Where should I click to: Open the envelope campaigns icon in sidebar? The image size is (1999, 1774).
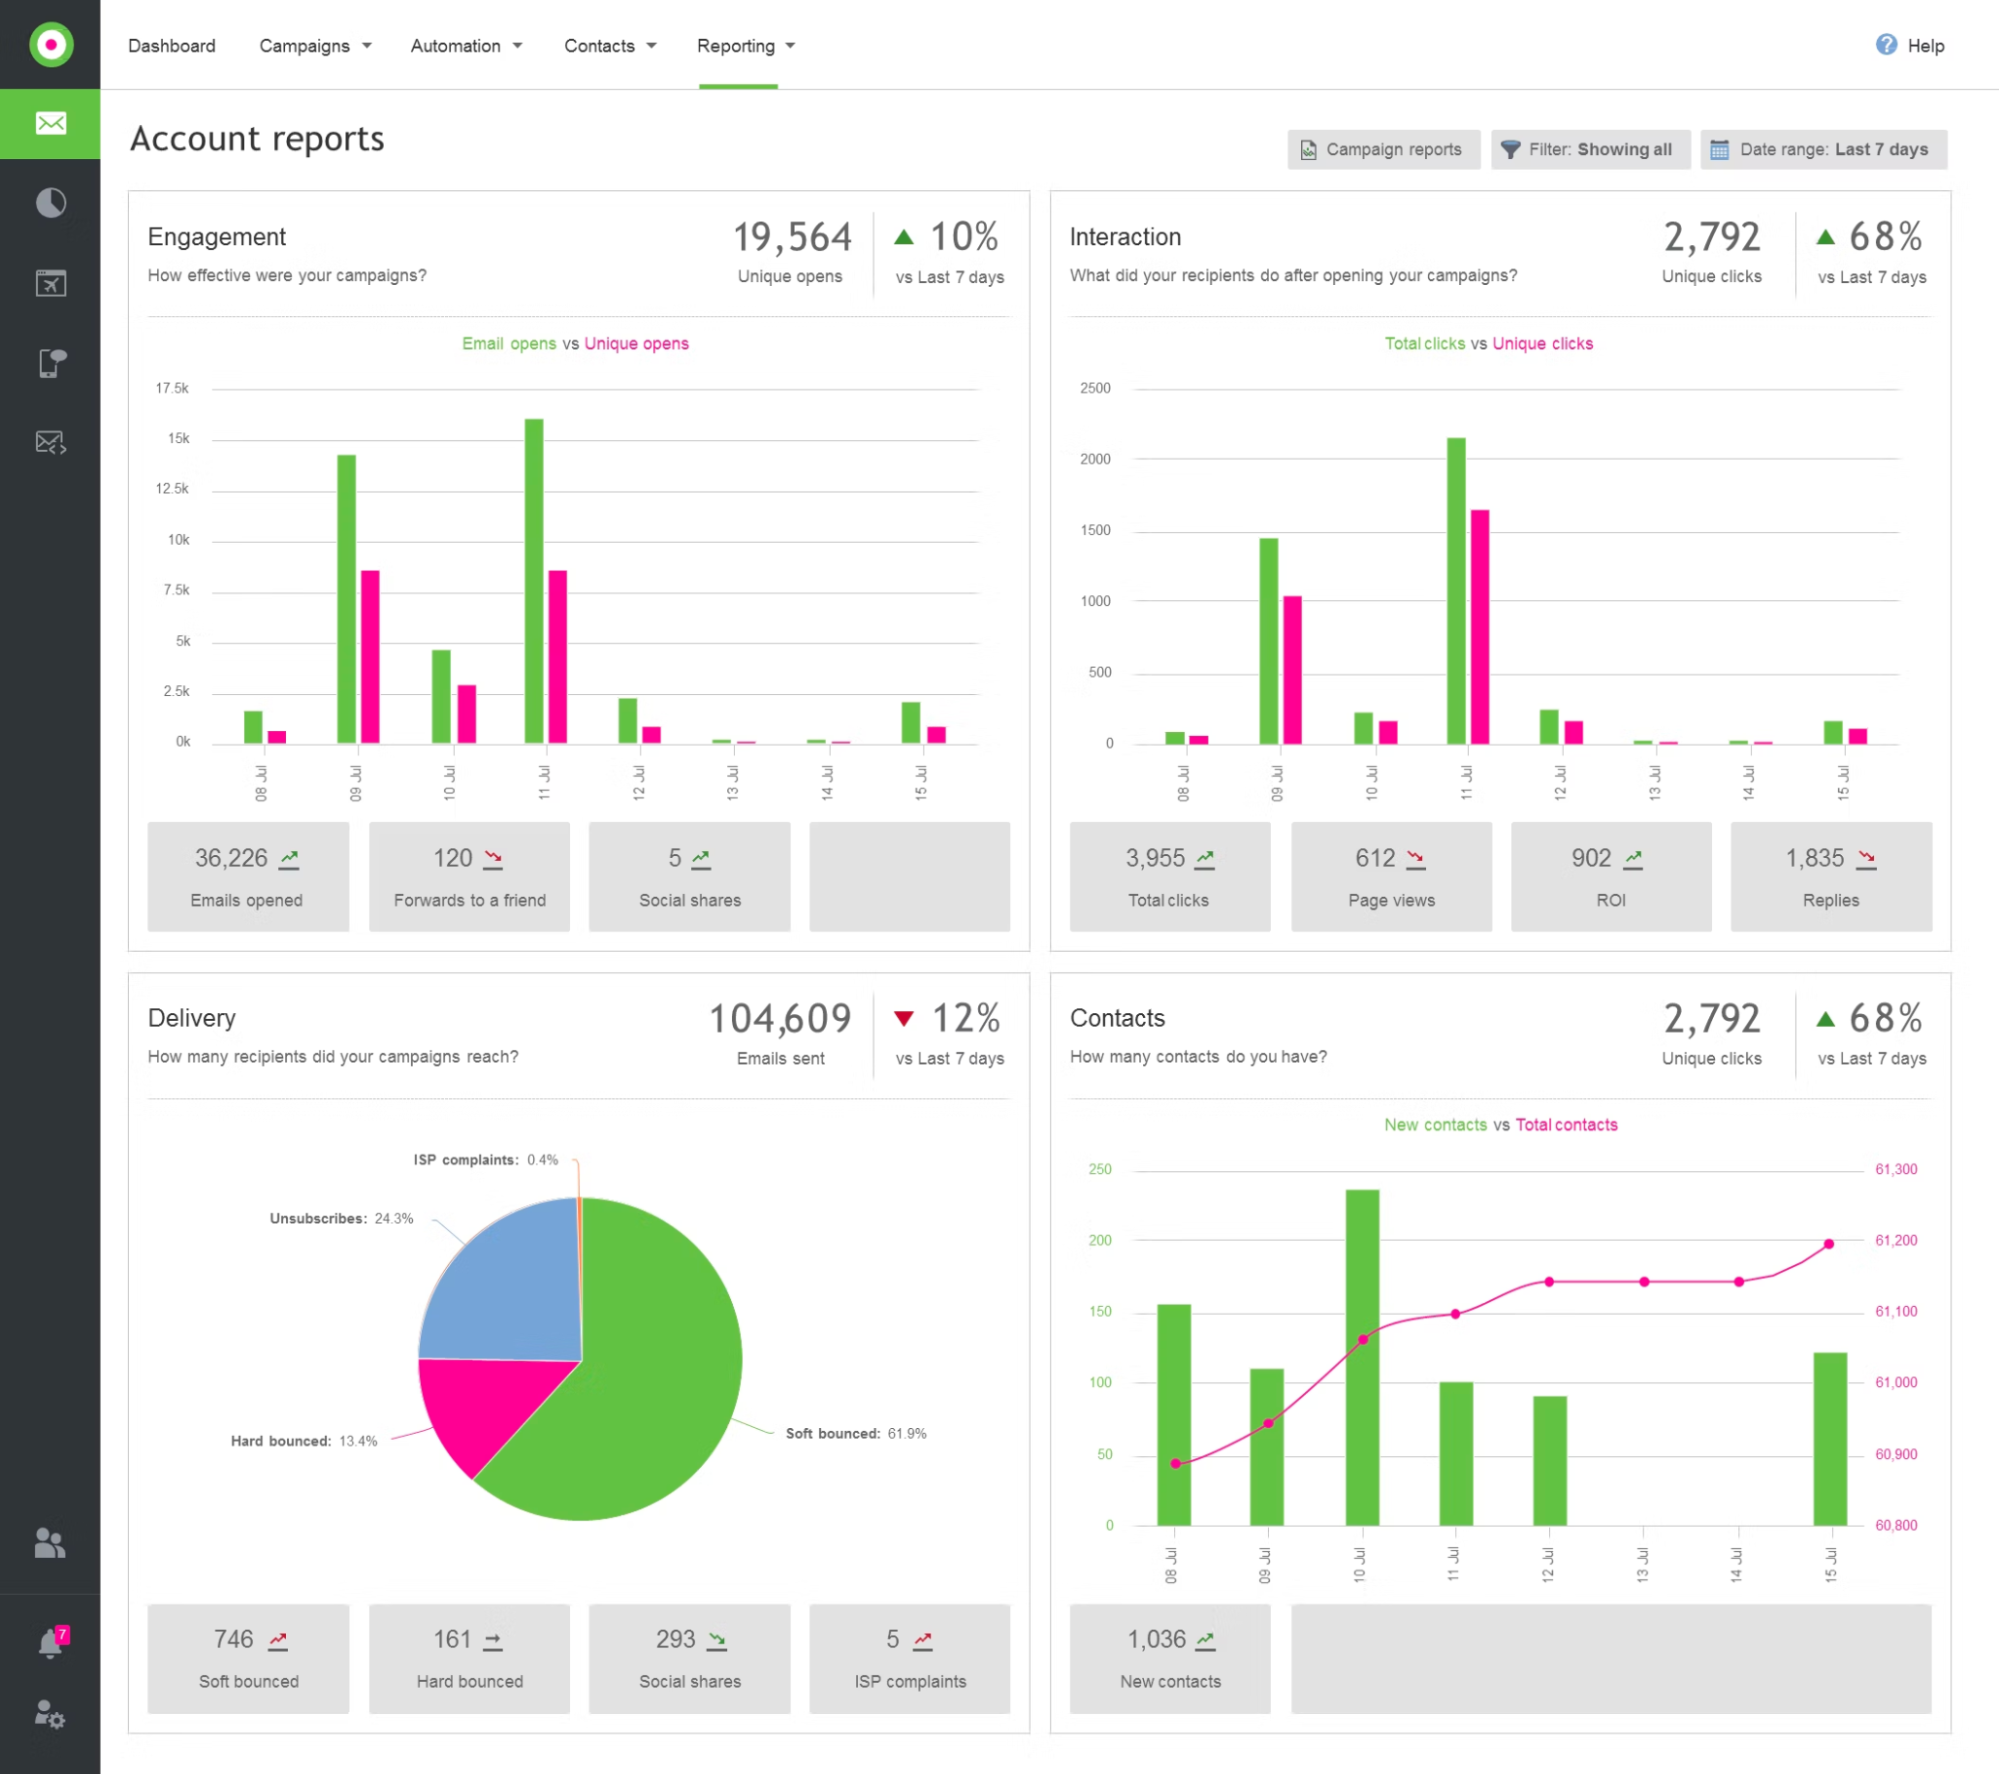pos(50,122)
